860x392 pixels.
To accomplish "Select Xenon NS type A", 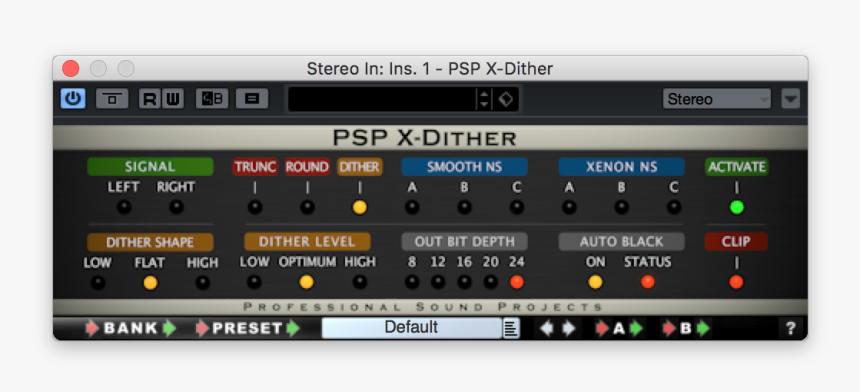I will 569,207.
